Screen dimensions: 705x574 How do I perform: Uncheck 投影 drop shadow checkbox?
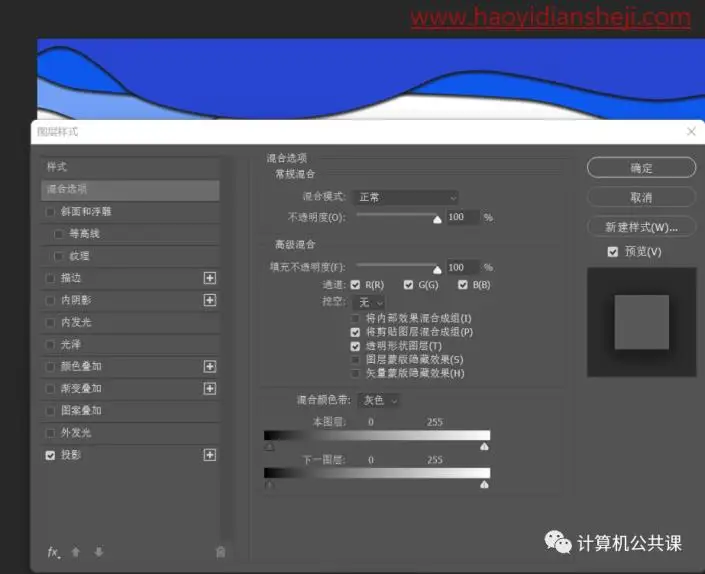click(50, 455)
